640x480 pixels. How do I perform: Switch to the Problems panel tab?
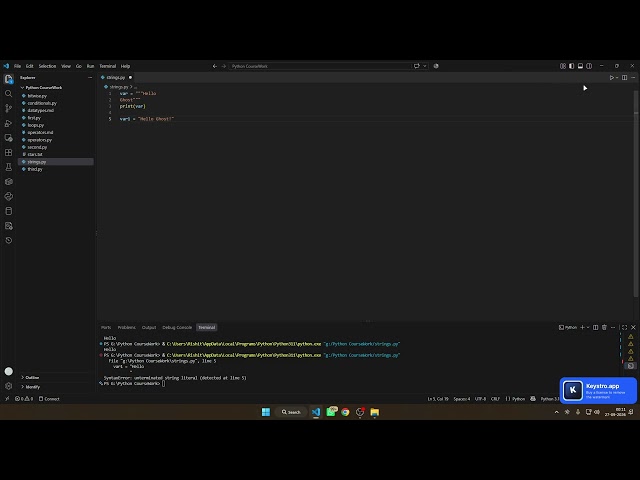tap(127, 327)
